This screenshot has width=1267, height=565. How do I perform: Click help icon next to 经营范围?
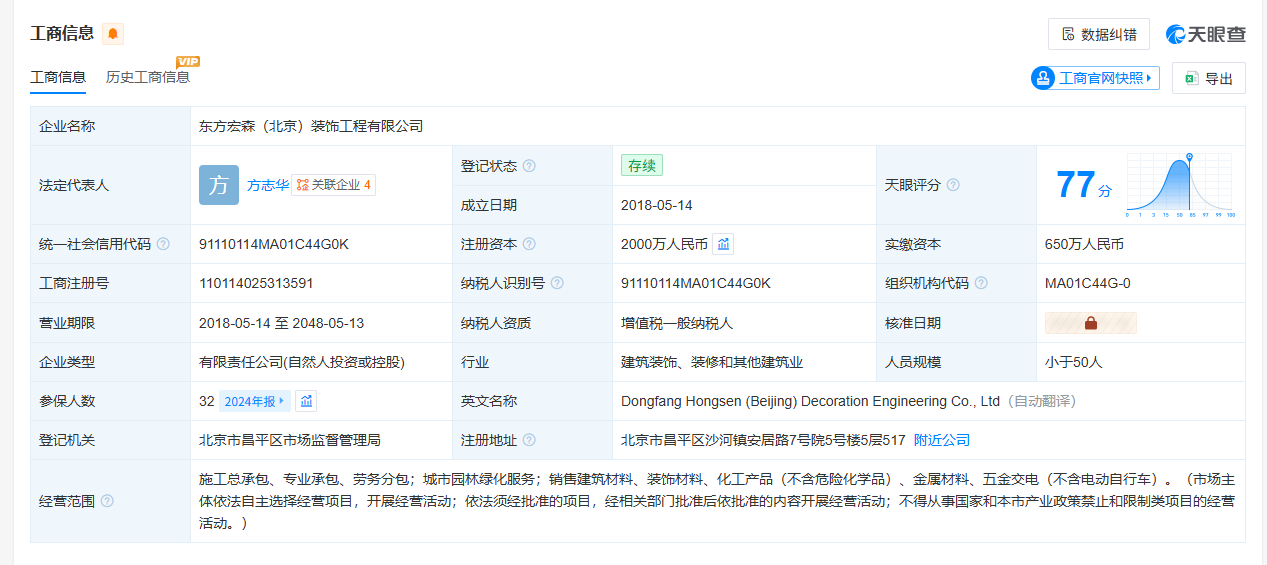(107, 501)
